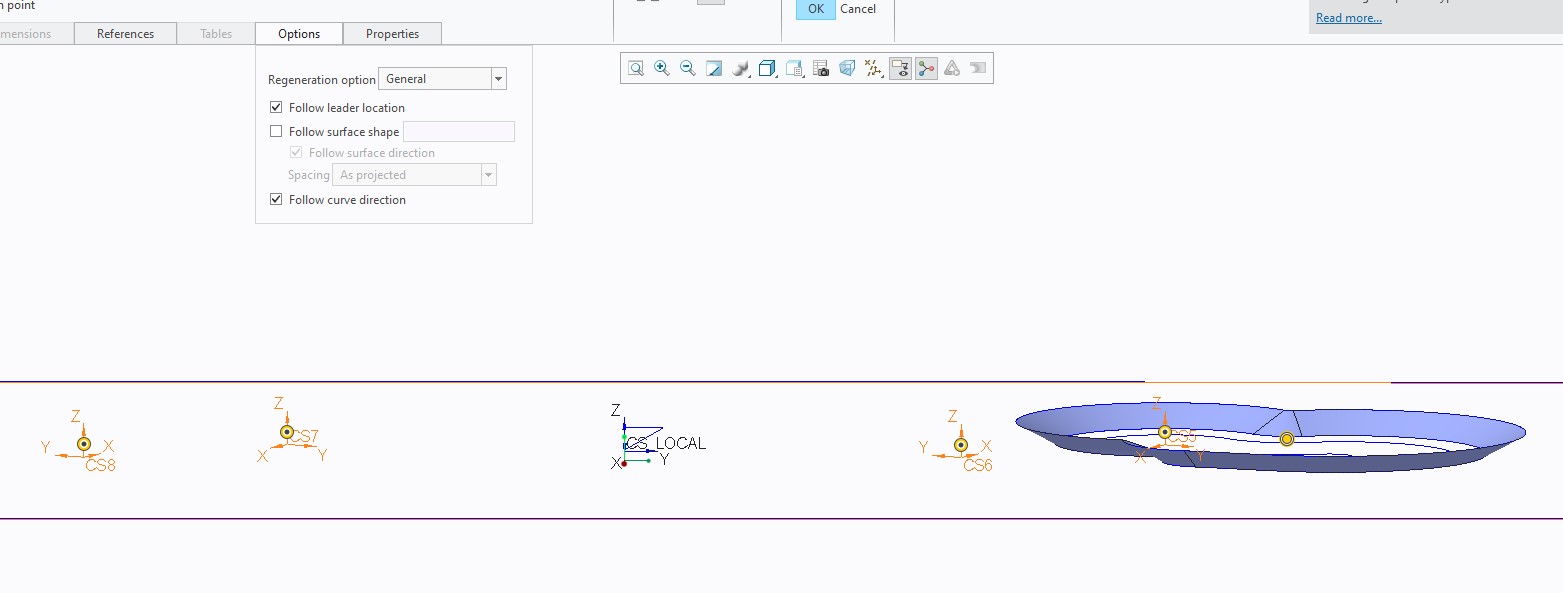Select the Repaint icon

tap(714, 68)
